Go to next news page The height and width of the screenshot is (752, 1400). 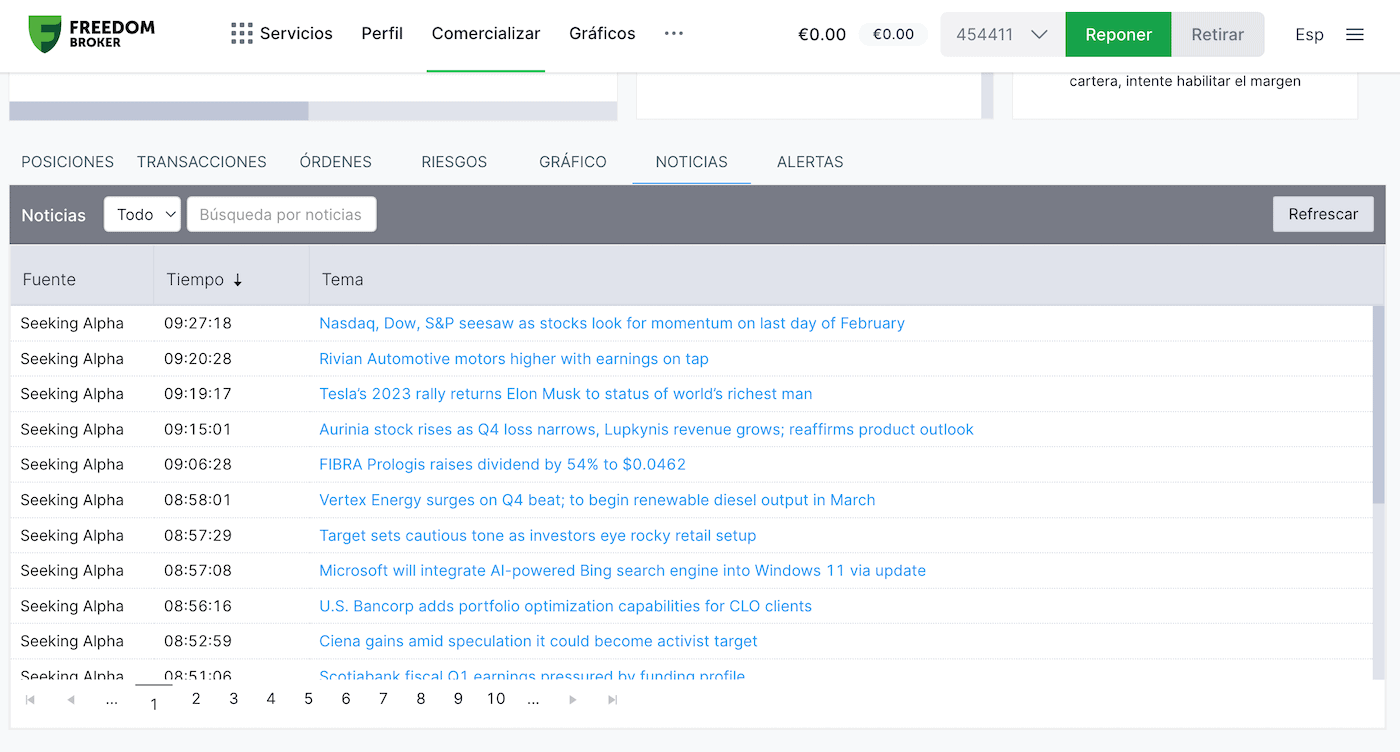(573, 700)
